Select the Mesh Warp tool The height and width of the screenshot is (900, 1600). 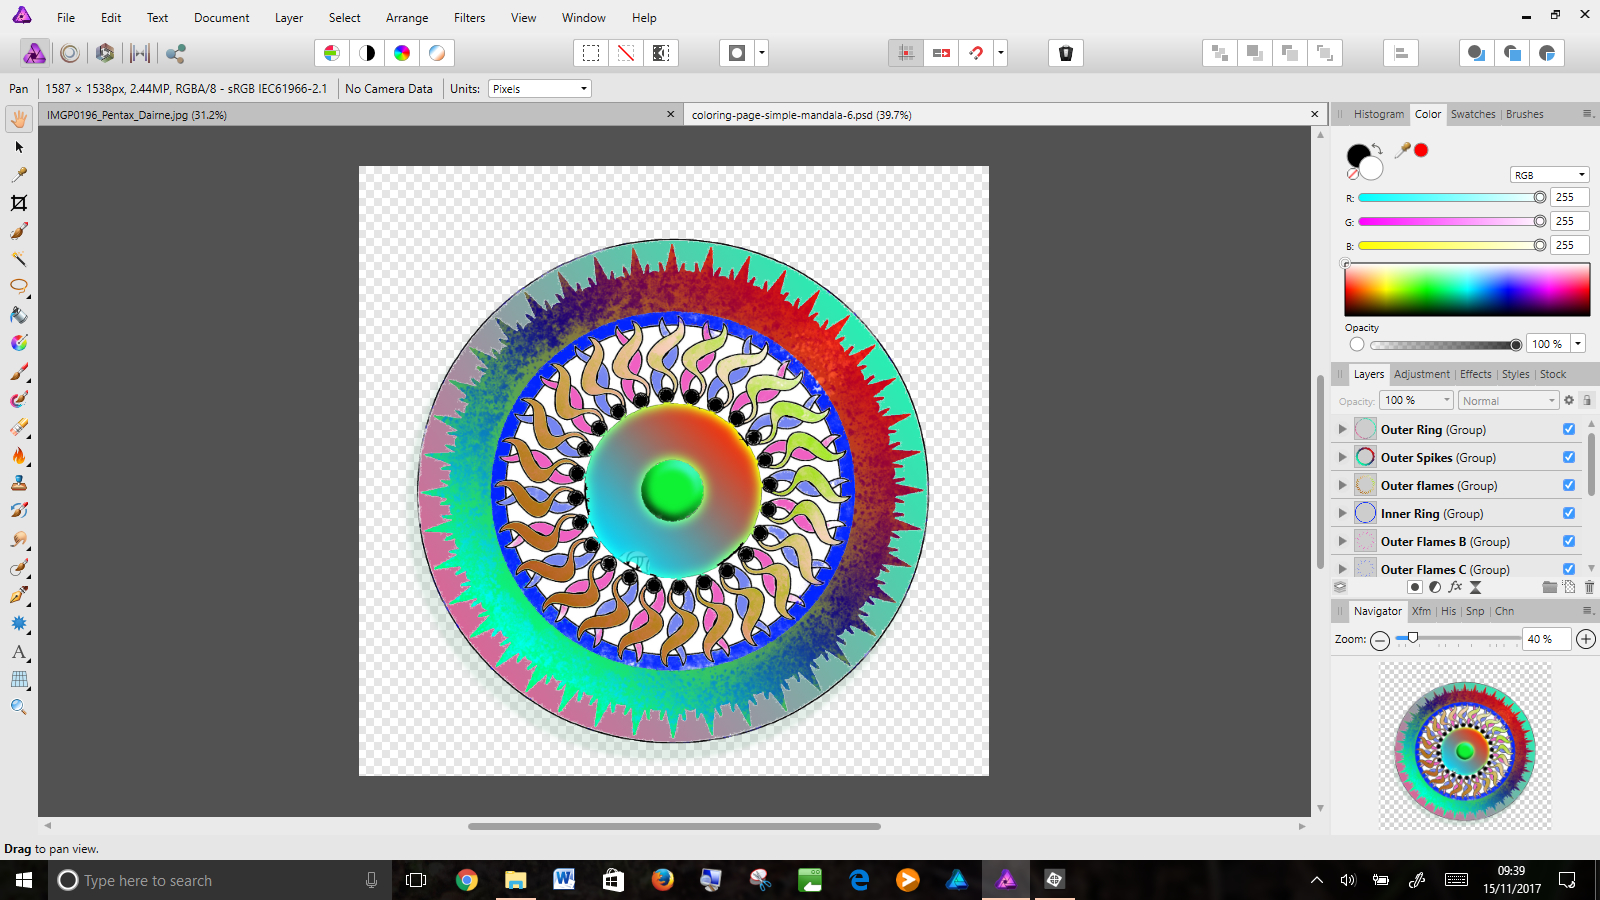pyautogui.click(x=19, y=680)
